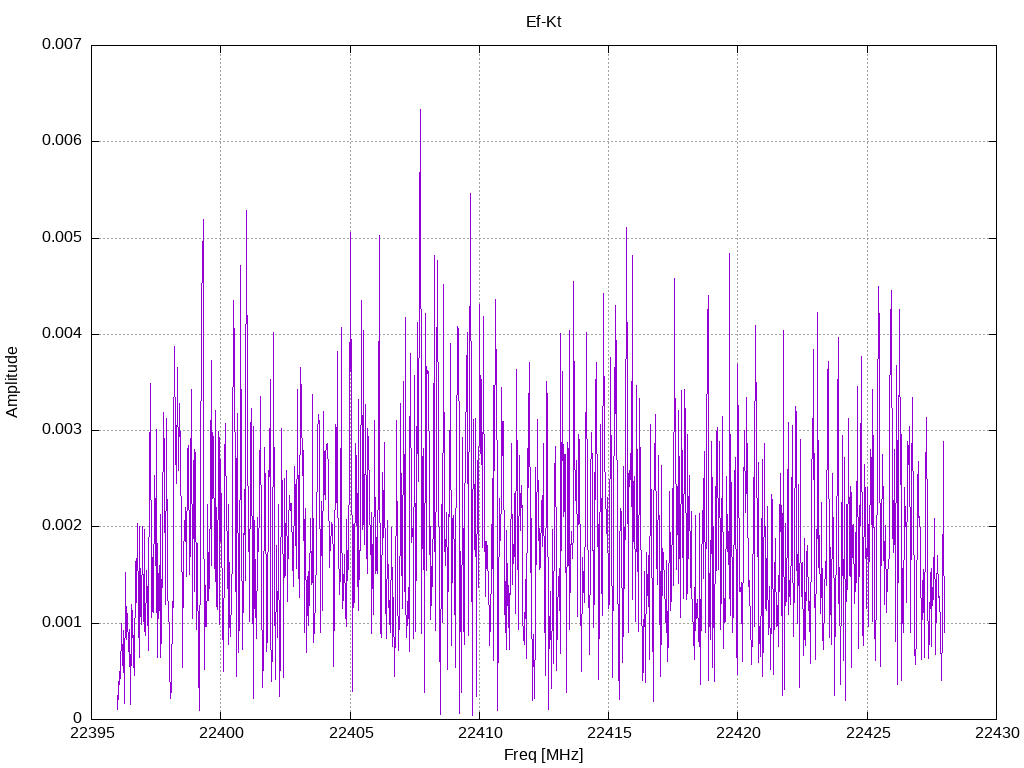Click the x-axis value 22395
This screenshot has height=768, width=1024.
click(91, 733)
